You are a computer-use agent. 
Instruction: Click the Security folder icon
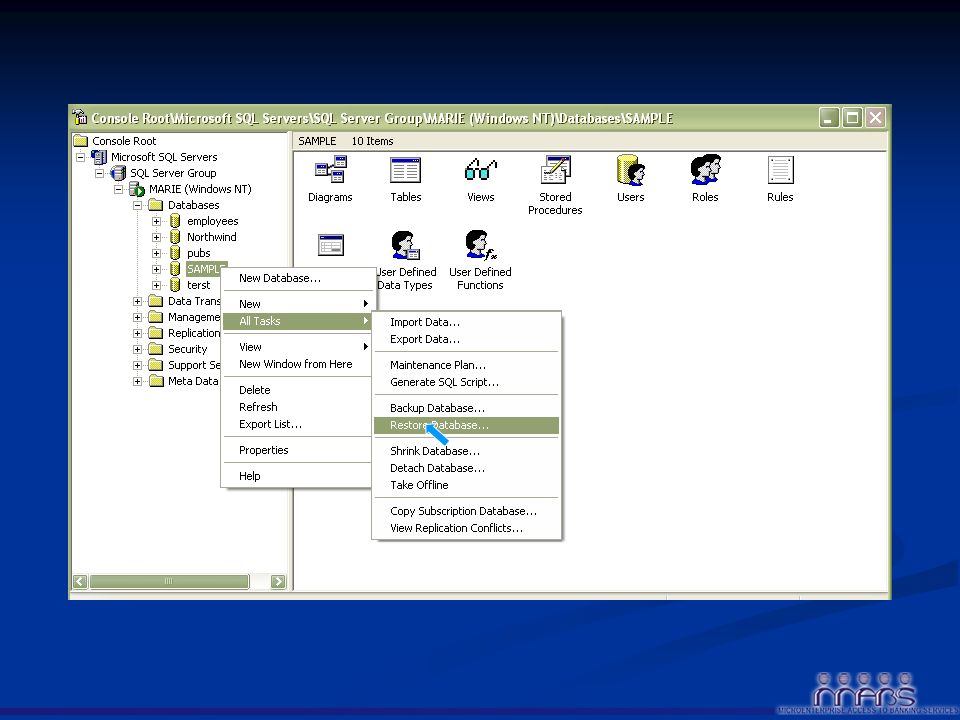pyautogui.click(x=156, y=349)
